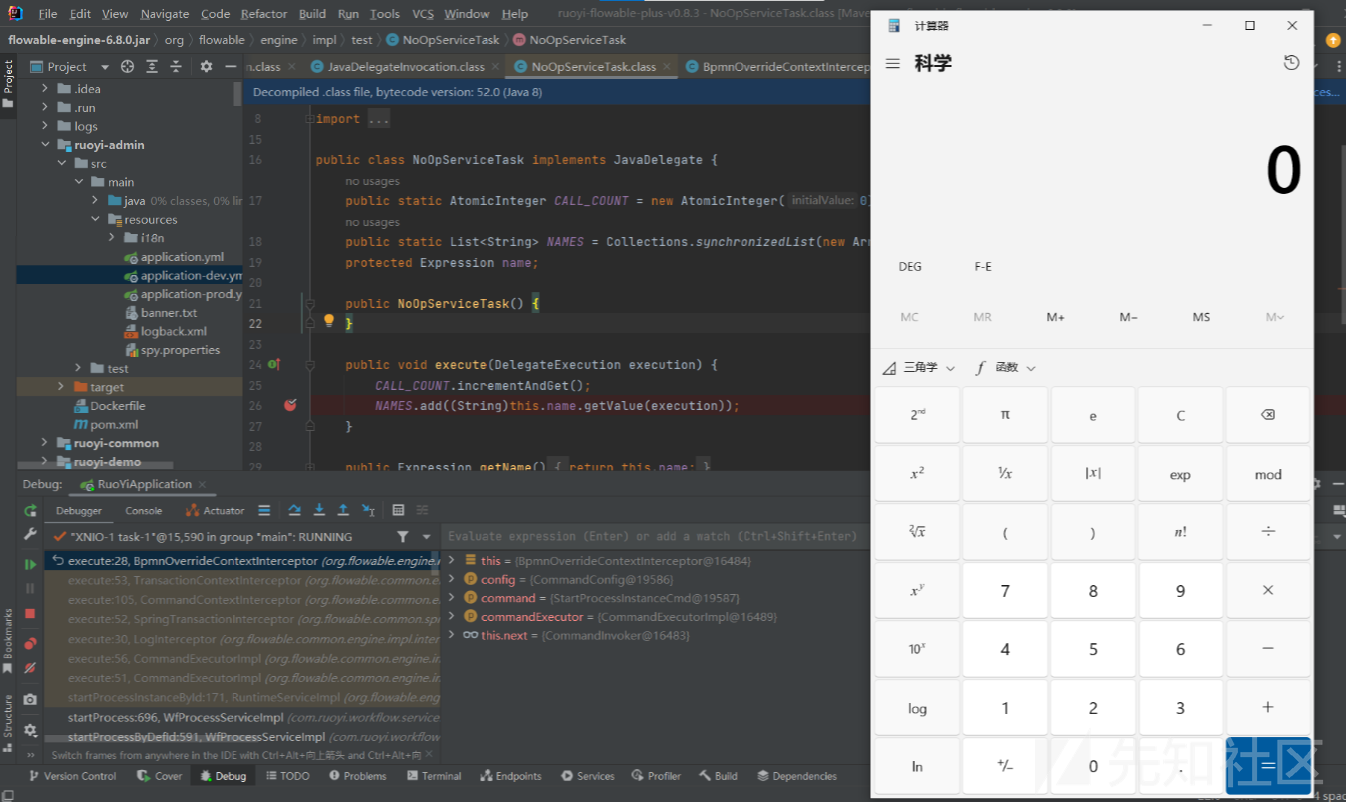Show execution point icon
Viewport: 1346px width, 802px height.
point(264,510)
